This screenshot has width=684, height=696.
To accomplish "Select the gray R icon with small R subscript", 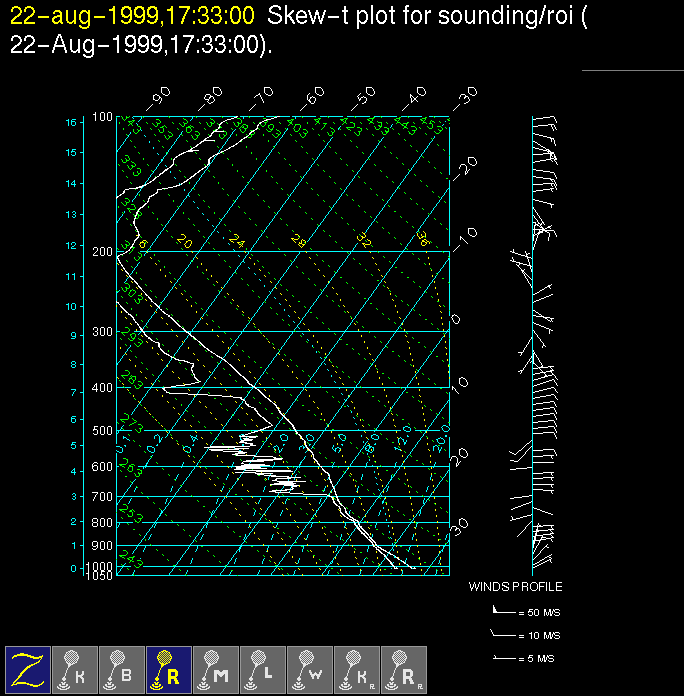I will (404, 669).
